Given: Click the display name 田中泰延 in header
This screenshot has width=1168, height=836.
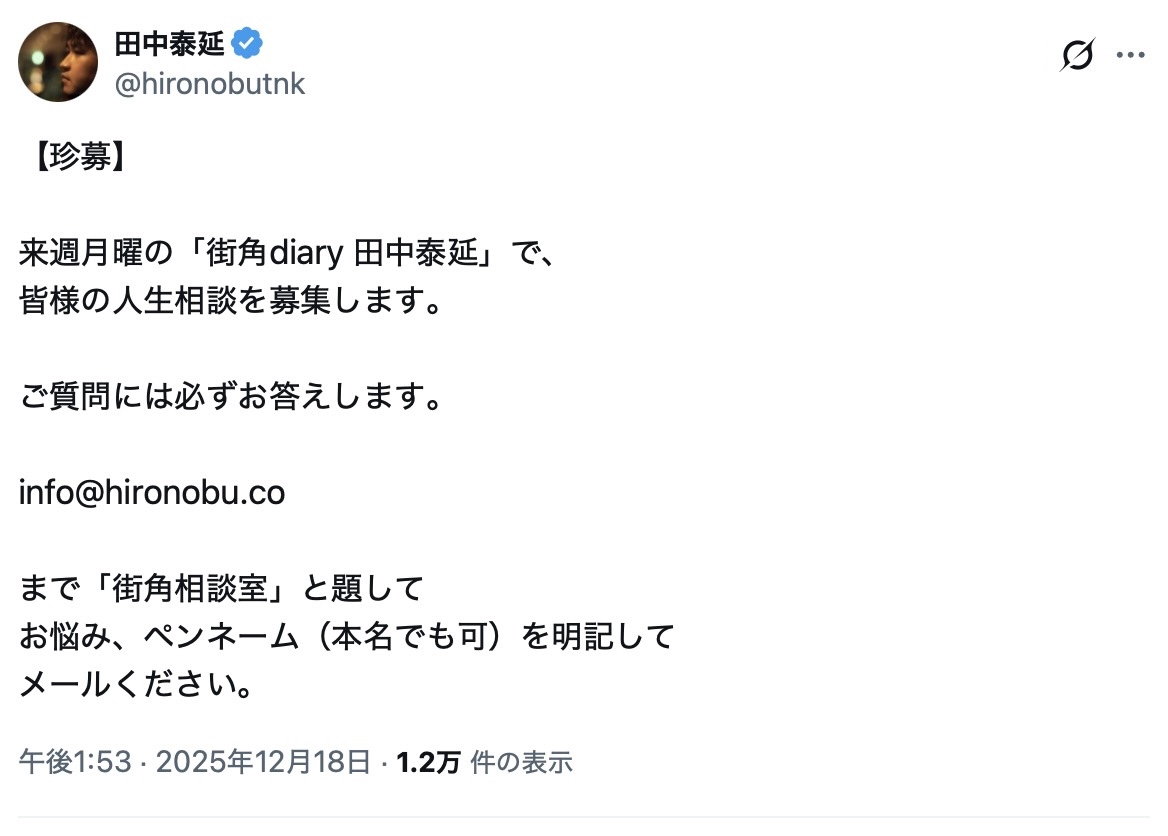Looking at the screenshot, I should click(170, 44).
